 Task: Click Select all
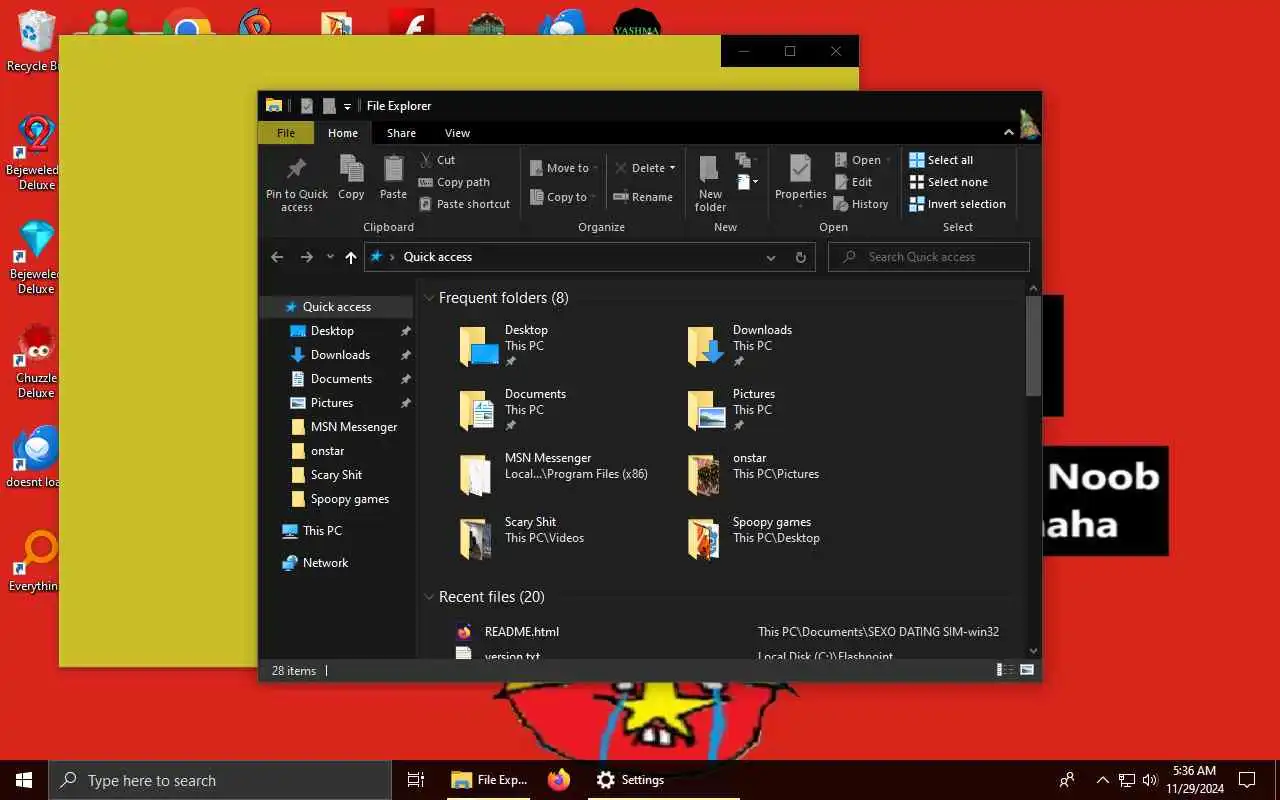pos(941,160)
